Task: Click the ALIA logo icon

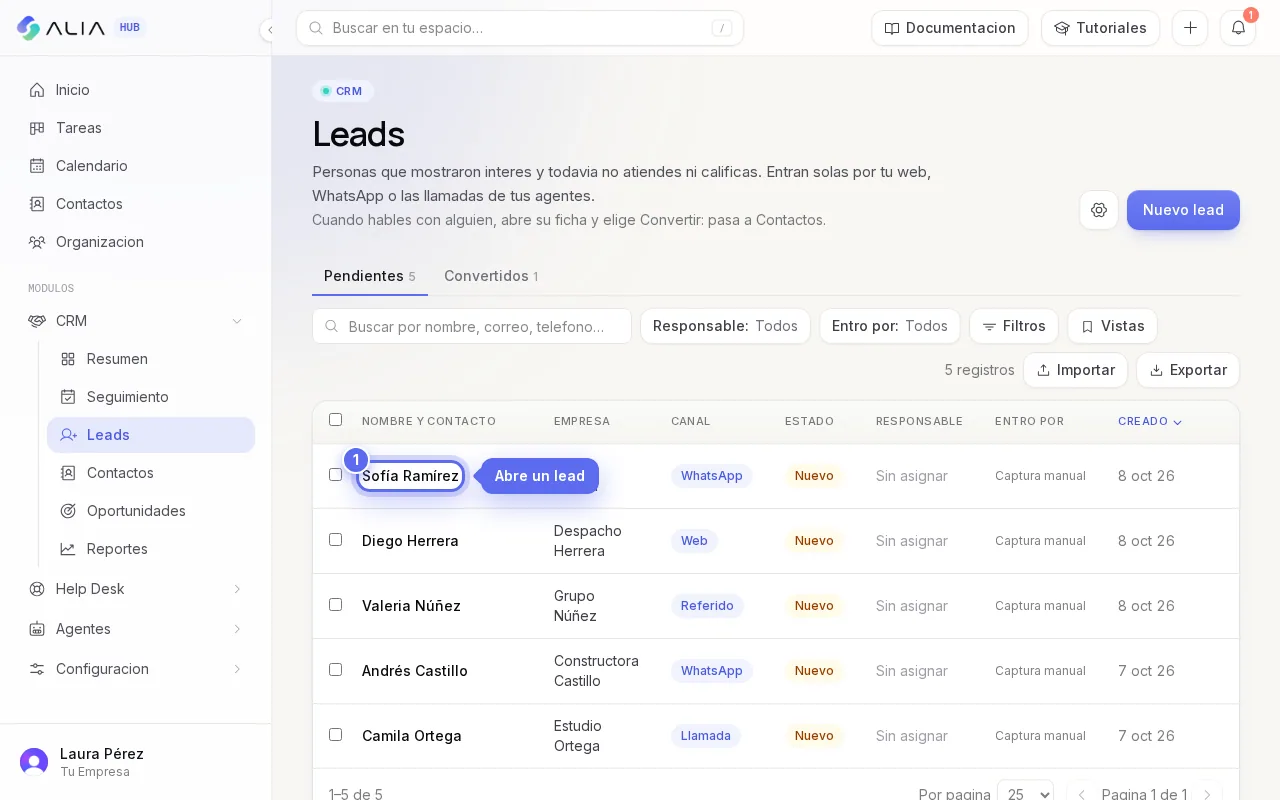Action: point(29,28)
